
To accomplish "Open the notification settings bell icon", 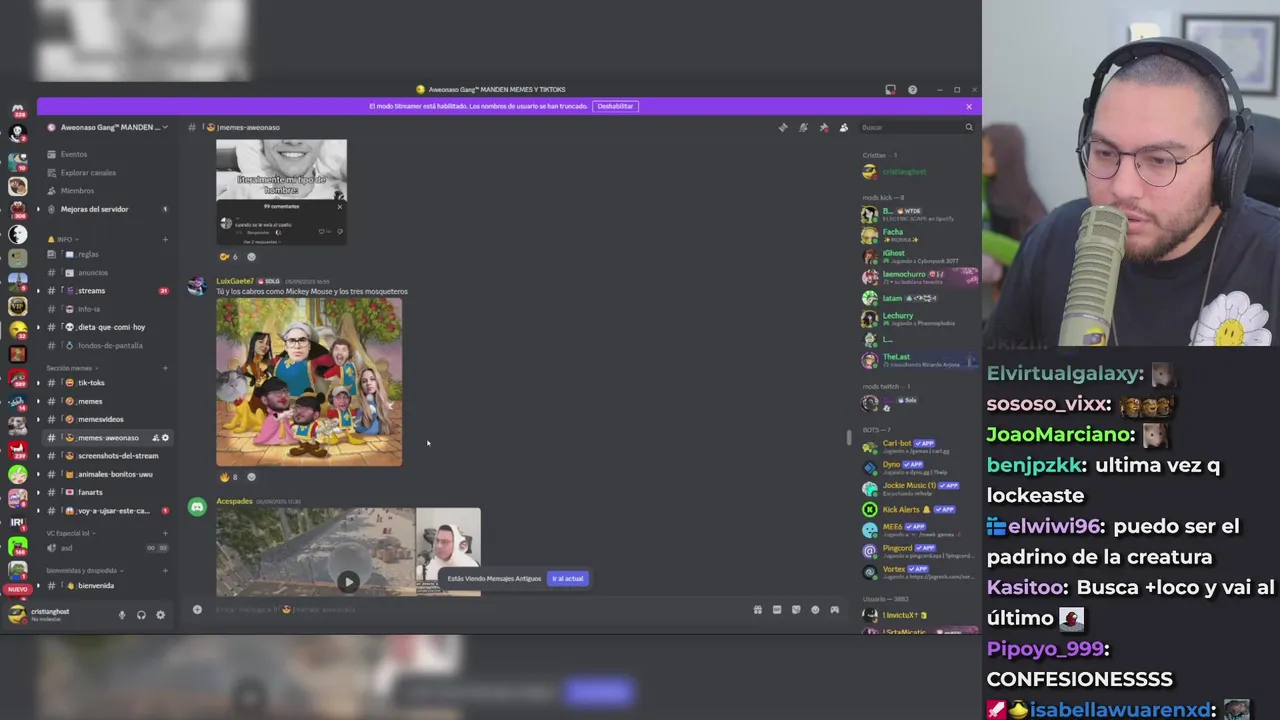I will [x=803, y=127].
